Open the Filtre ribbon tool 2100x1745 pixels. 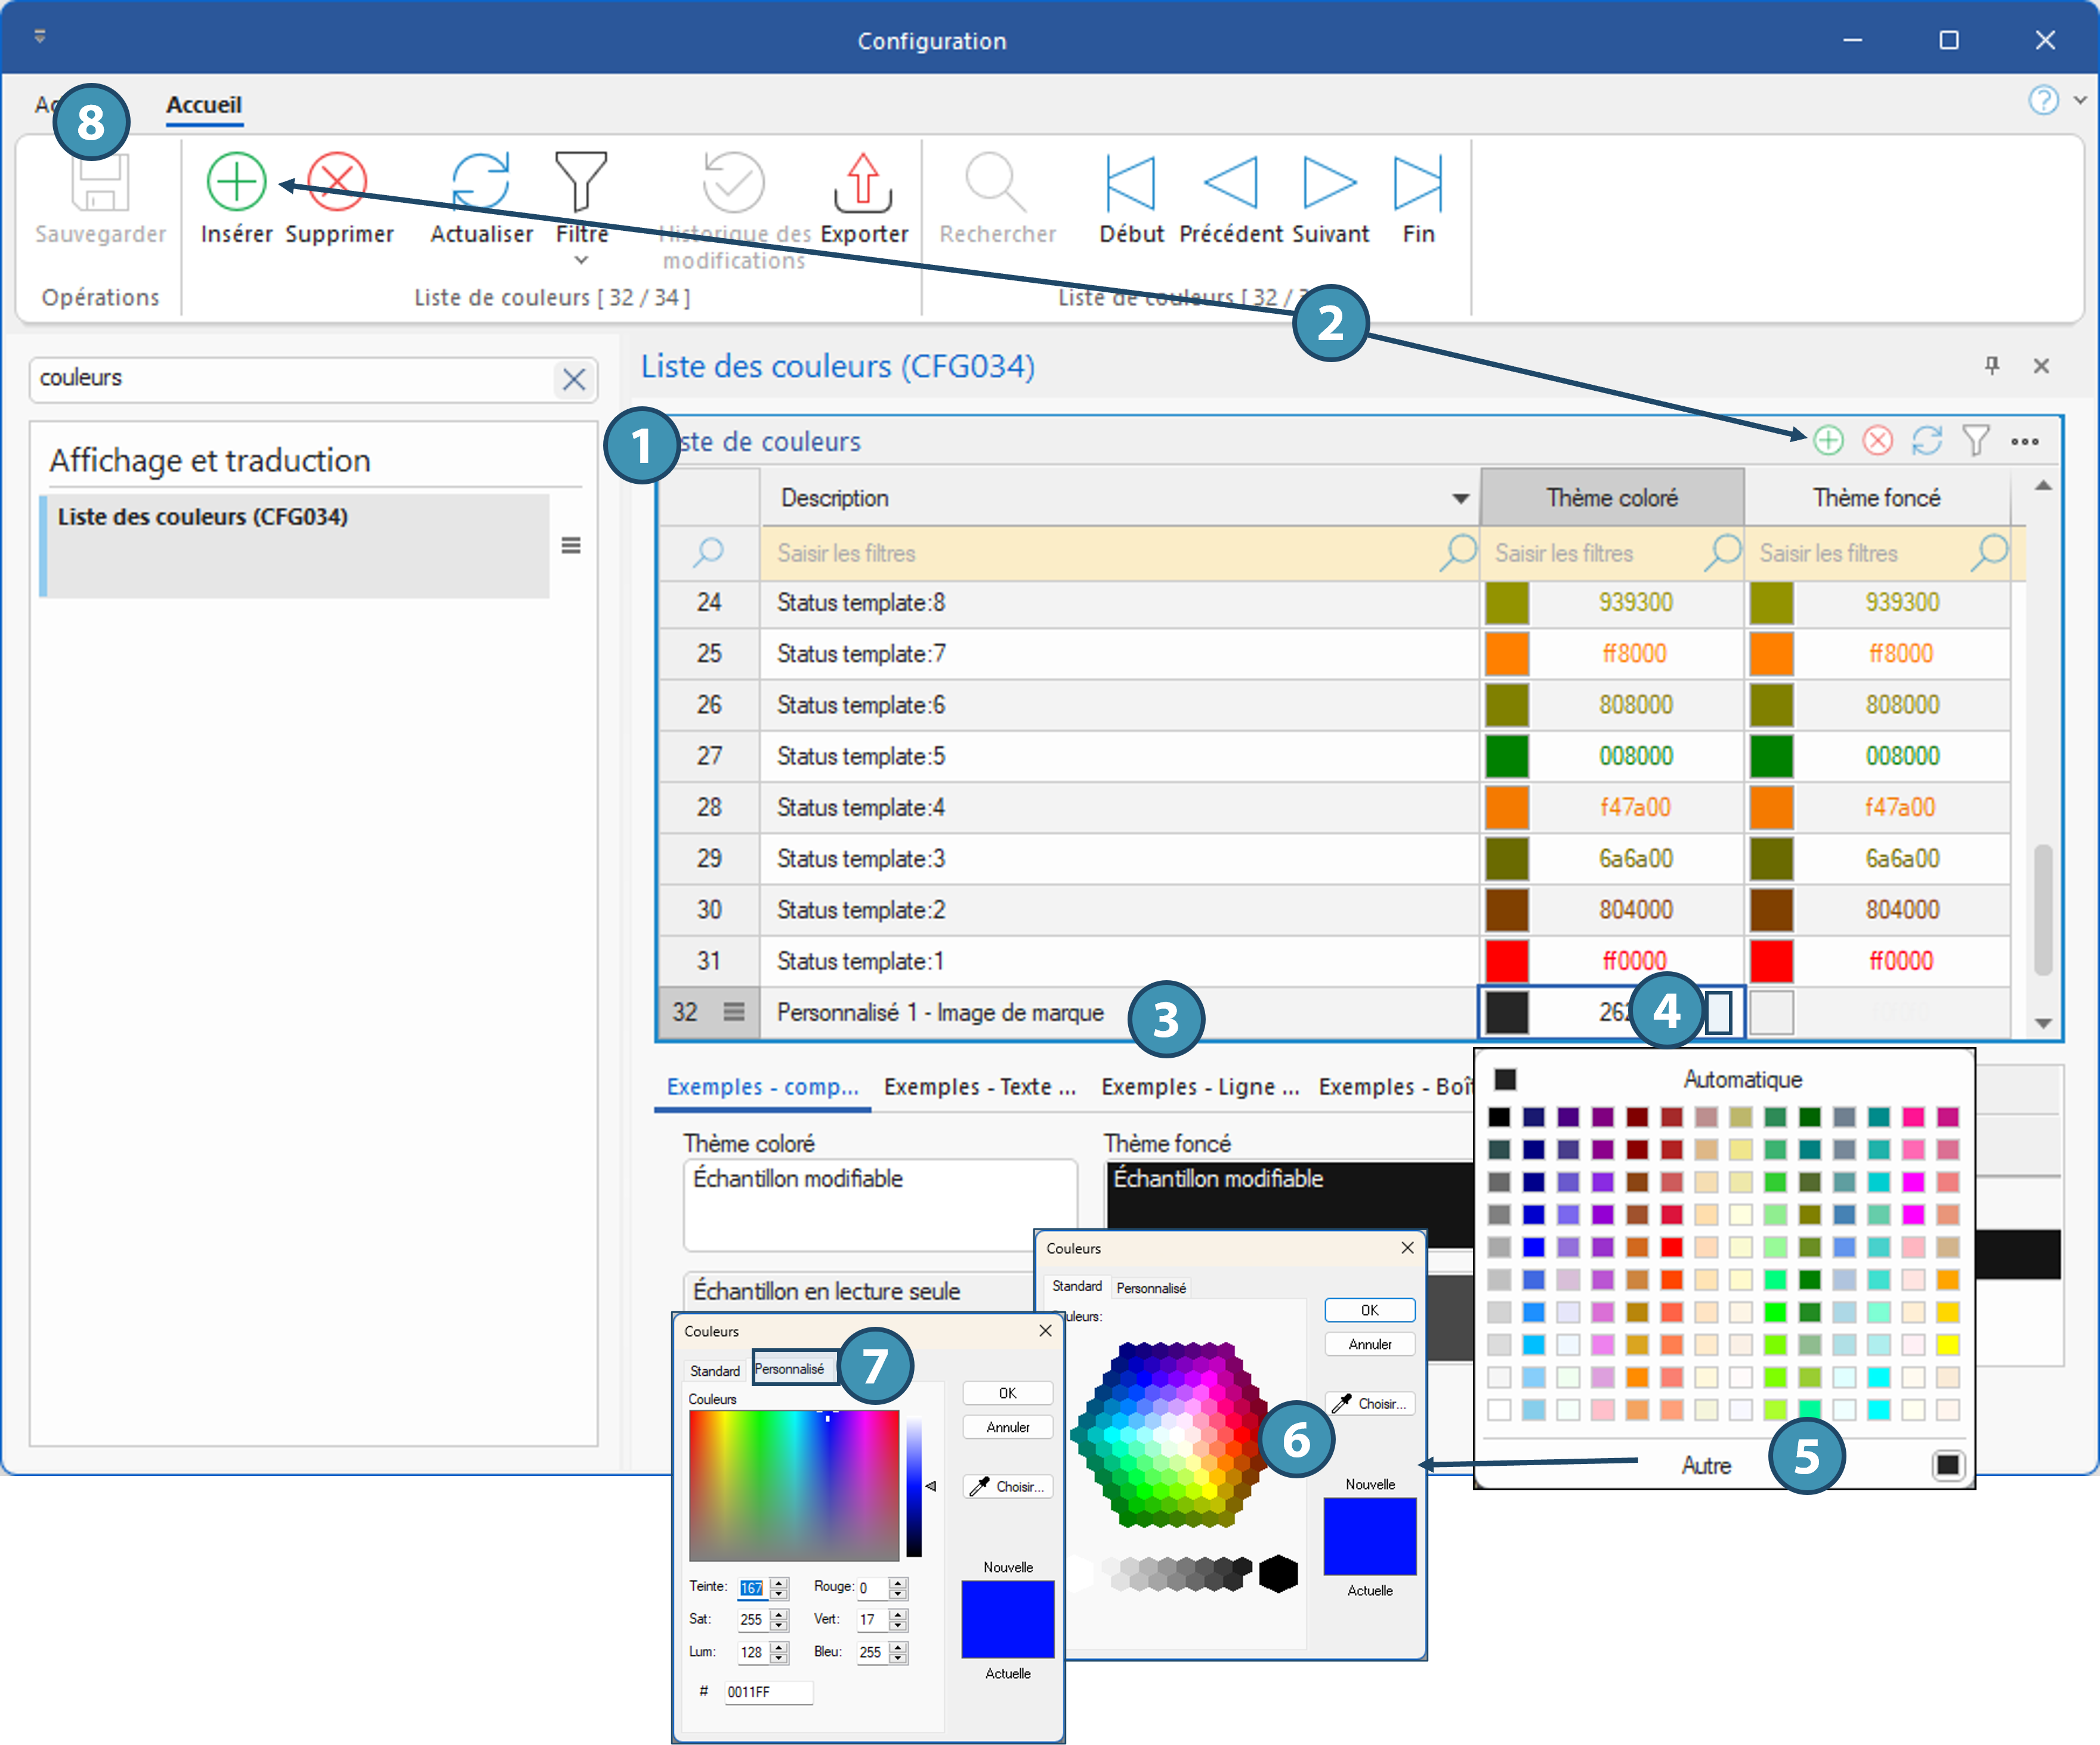point(581,182)
